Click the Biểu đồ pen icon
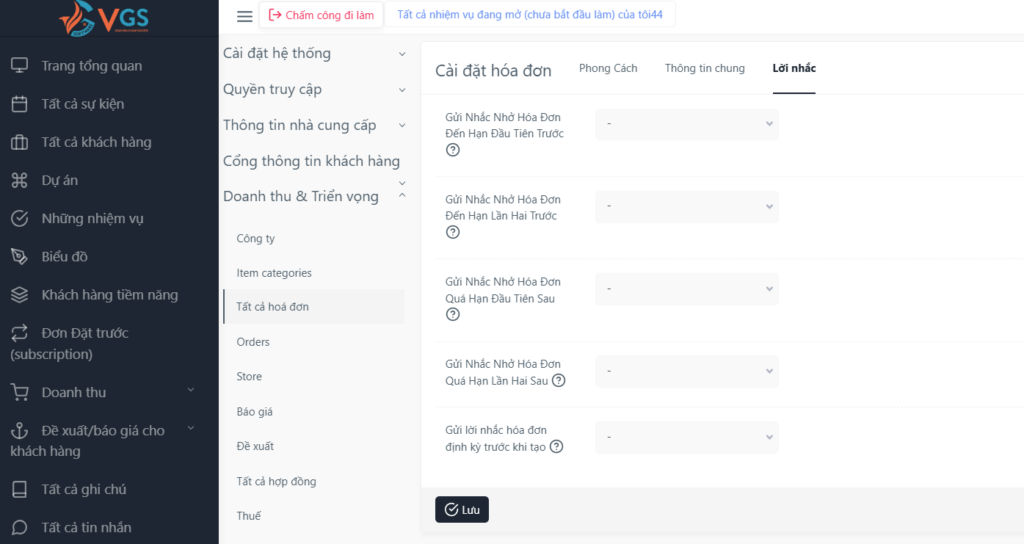The width and height of the screenshot is (1024, 544). 20,257
